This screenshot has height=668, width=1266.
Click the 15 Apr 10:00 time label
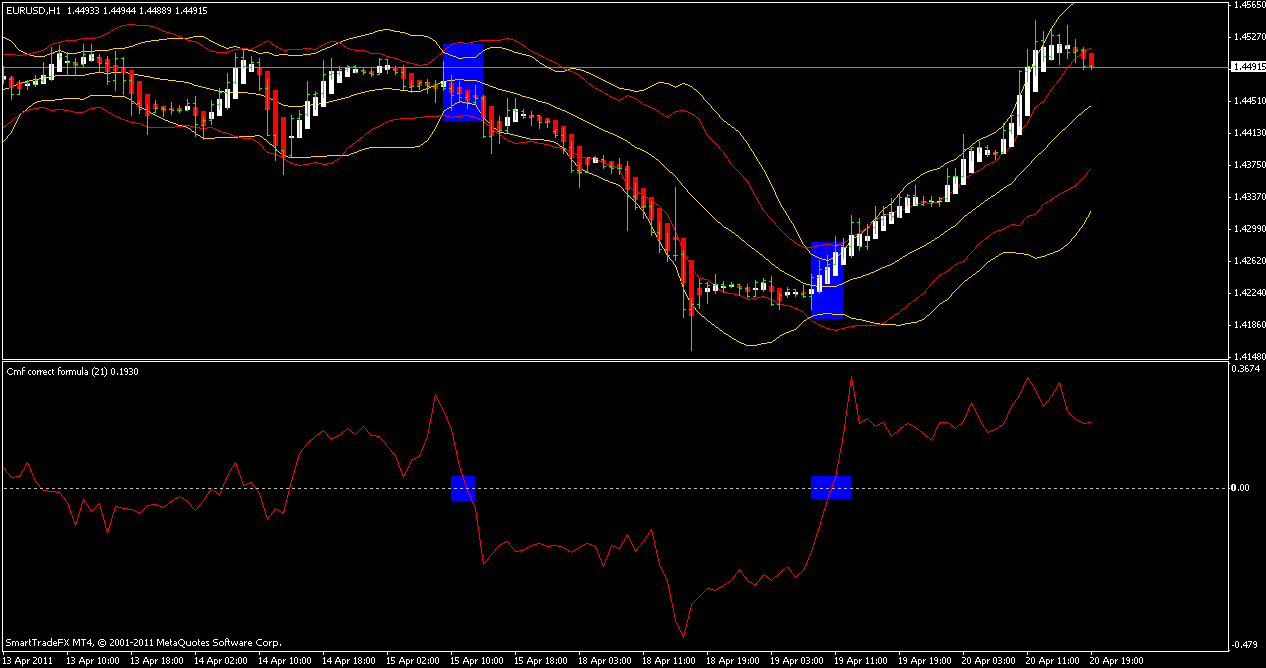tap(477, 661)
